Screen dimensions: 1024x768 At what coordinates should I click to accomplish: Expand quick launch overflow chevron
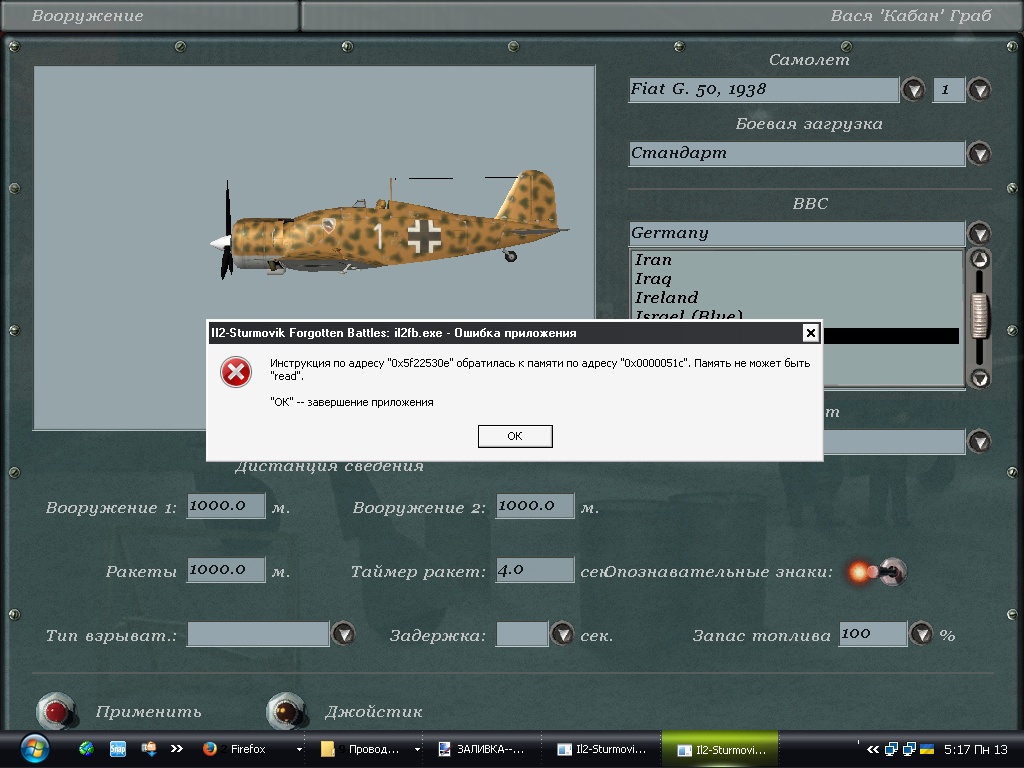pos(176,749)
